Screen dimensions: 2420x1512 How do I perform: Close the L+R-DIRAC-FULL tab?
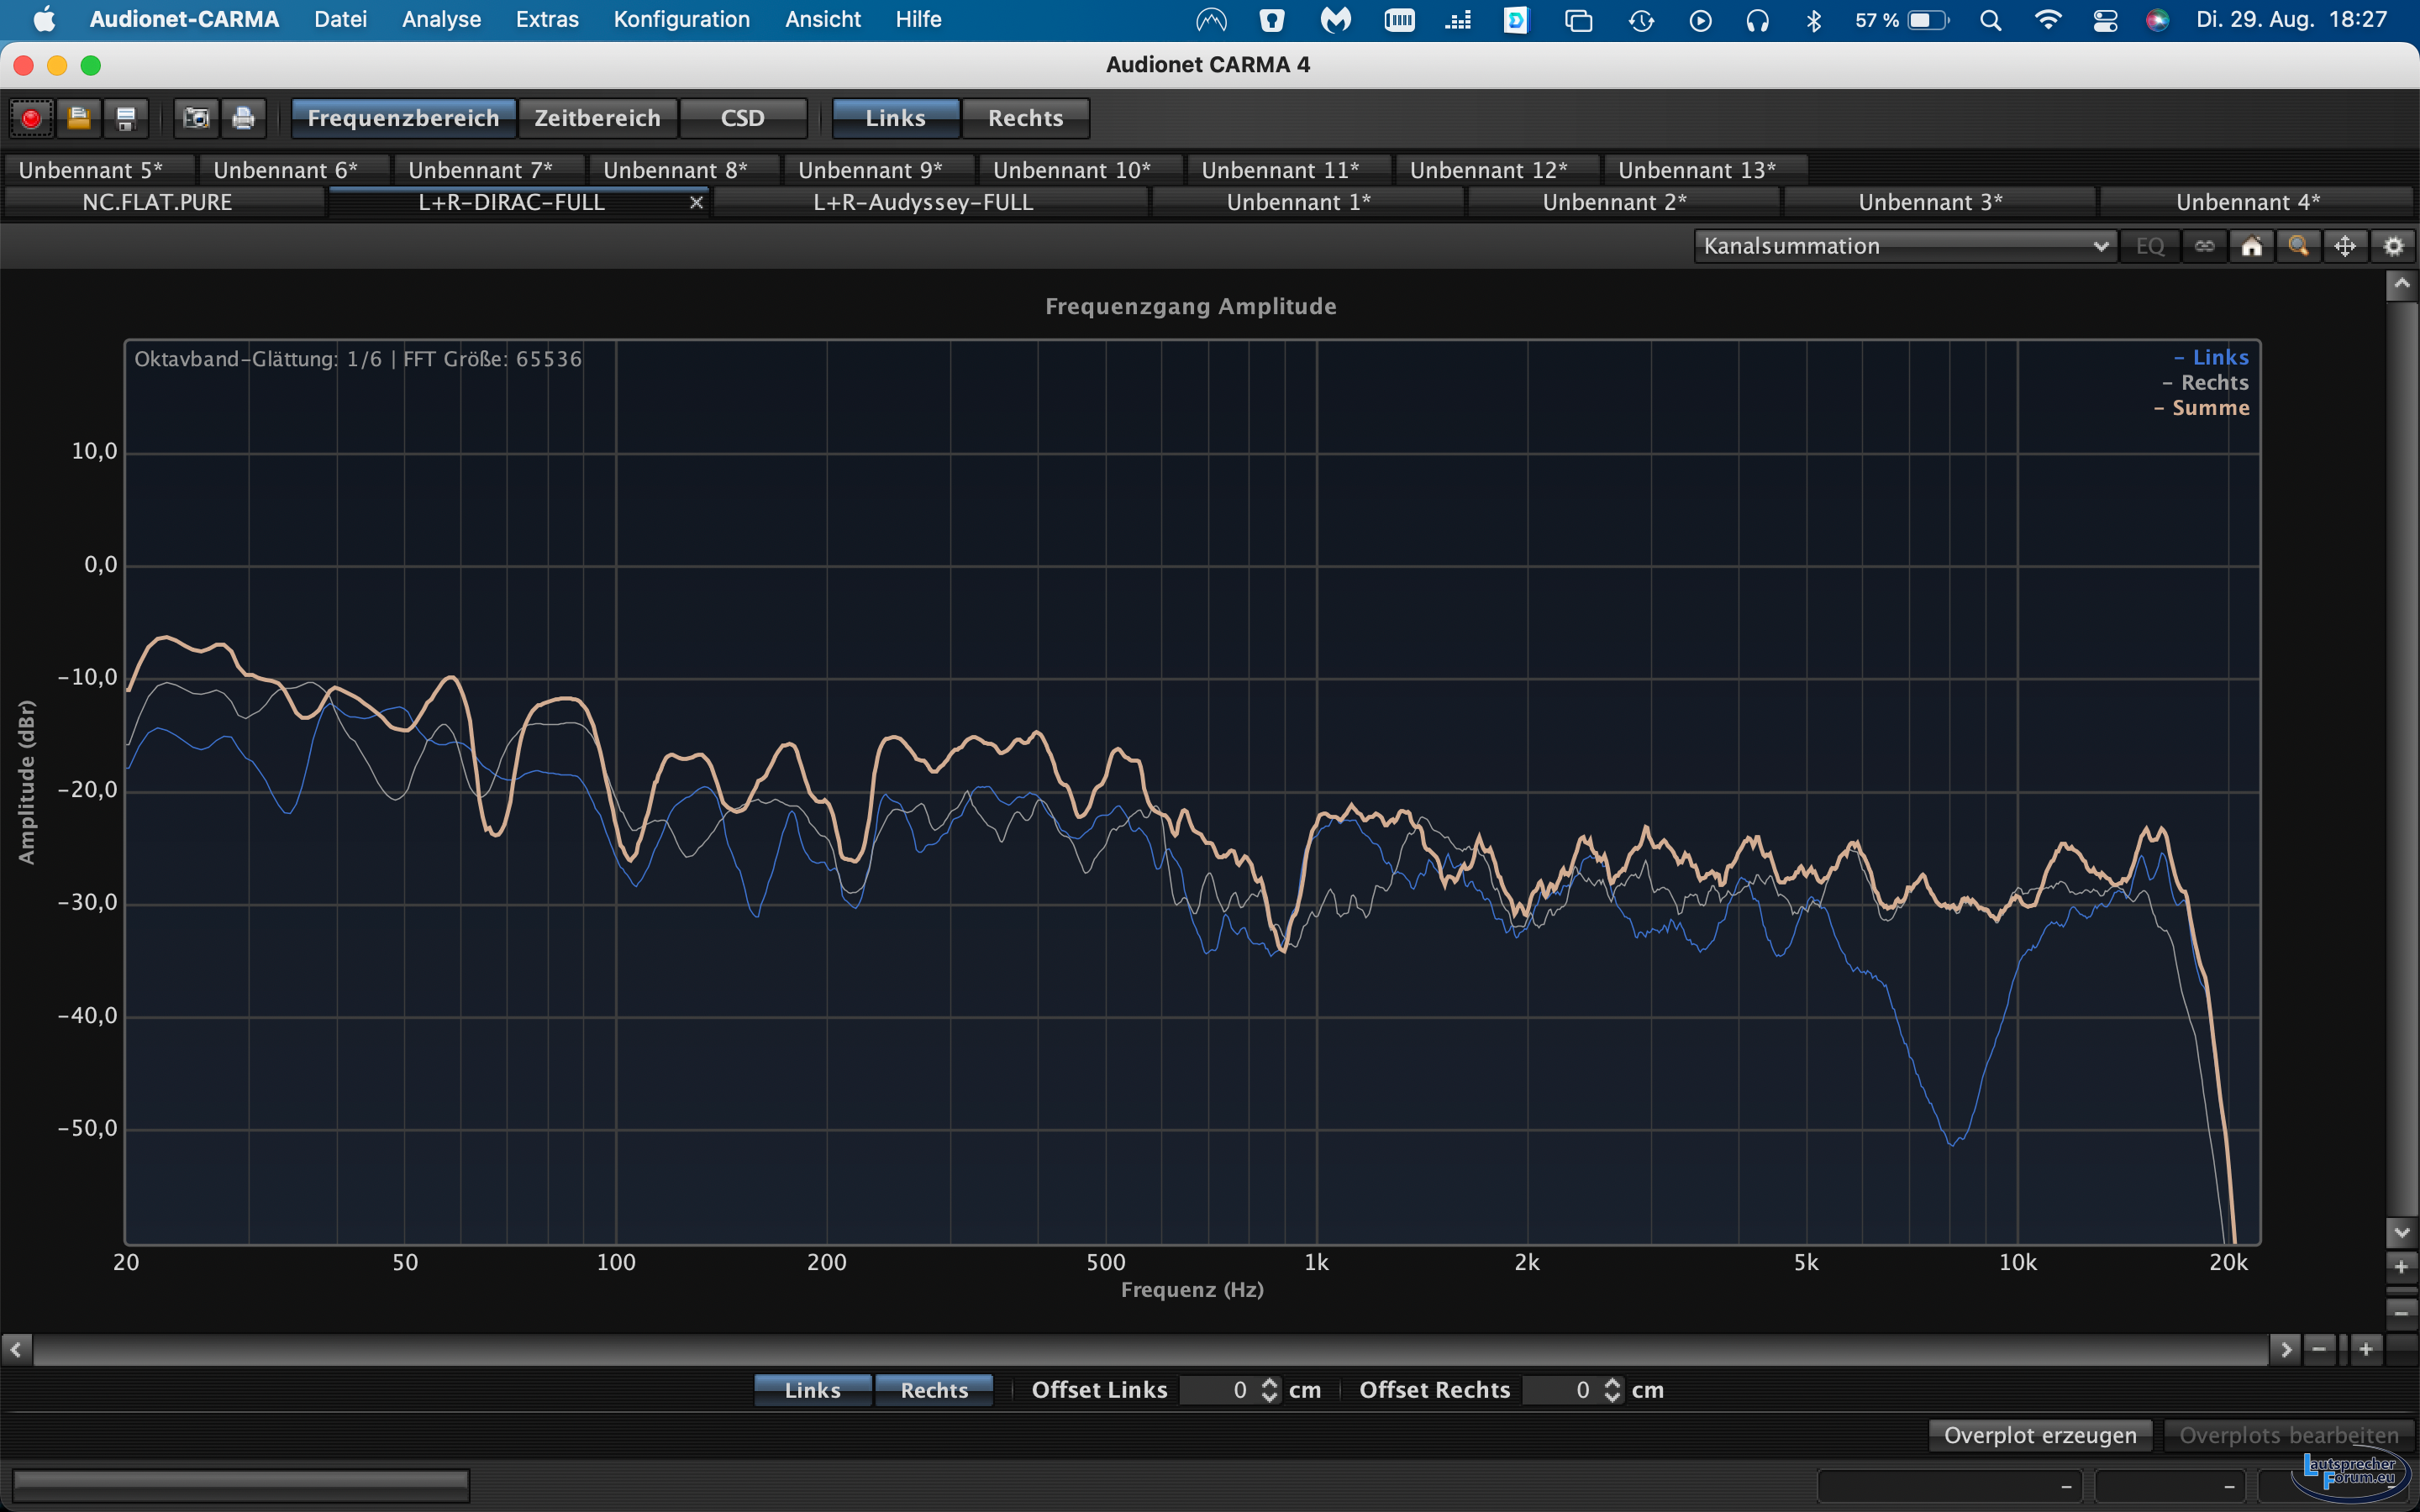[697, 202]
